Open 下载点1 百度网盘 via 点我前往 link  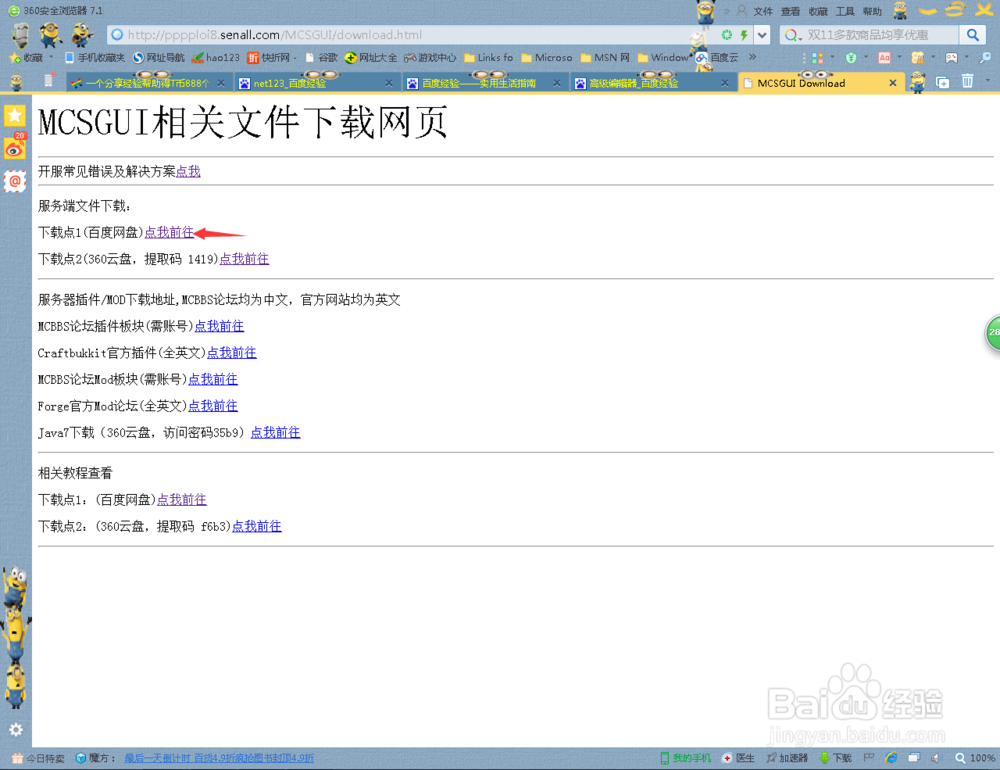point(168,232)
